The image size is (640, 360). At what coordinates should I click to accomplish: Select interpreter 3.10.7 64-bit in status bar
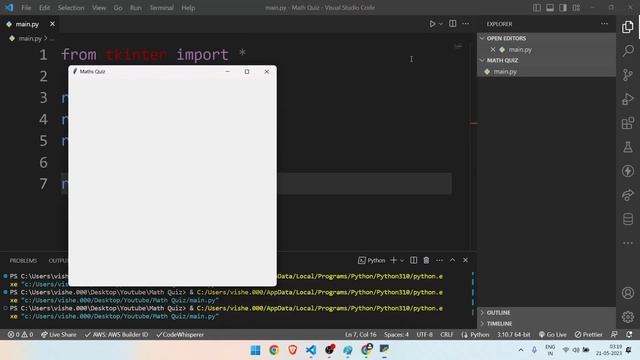tap(513, 335)
